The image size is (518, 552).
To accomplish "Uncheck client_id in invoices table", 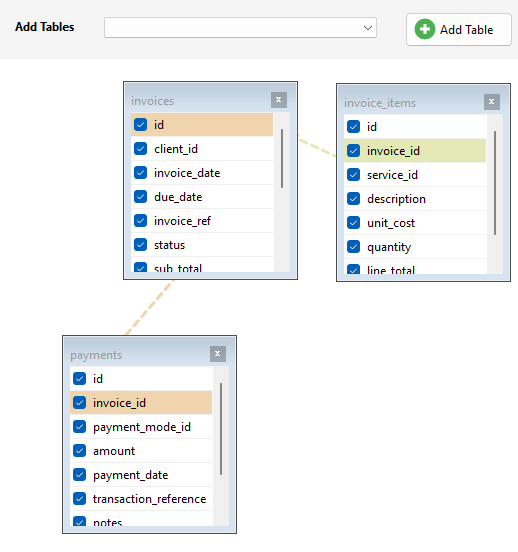I will 141,149.
